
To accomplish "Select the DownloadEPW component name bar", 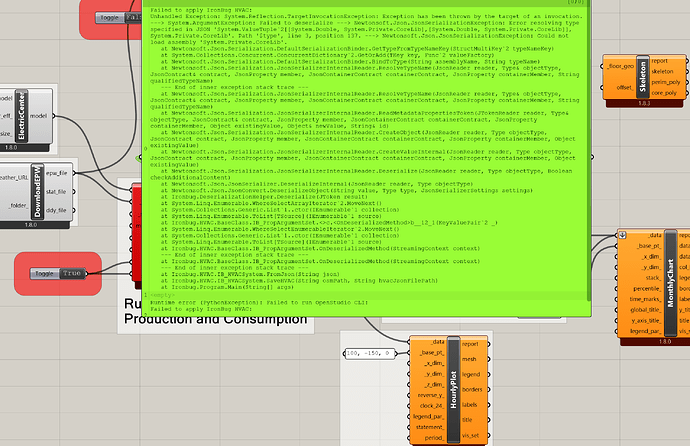I will click(x=37, y=191).
